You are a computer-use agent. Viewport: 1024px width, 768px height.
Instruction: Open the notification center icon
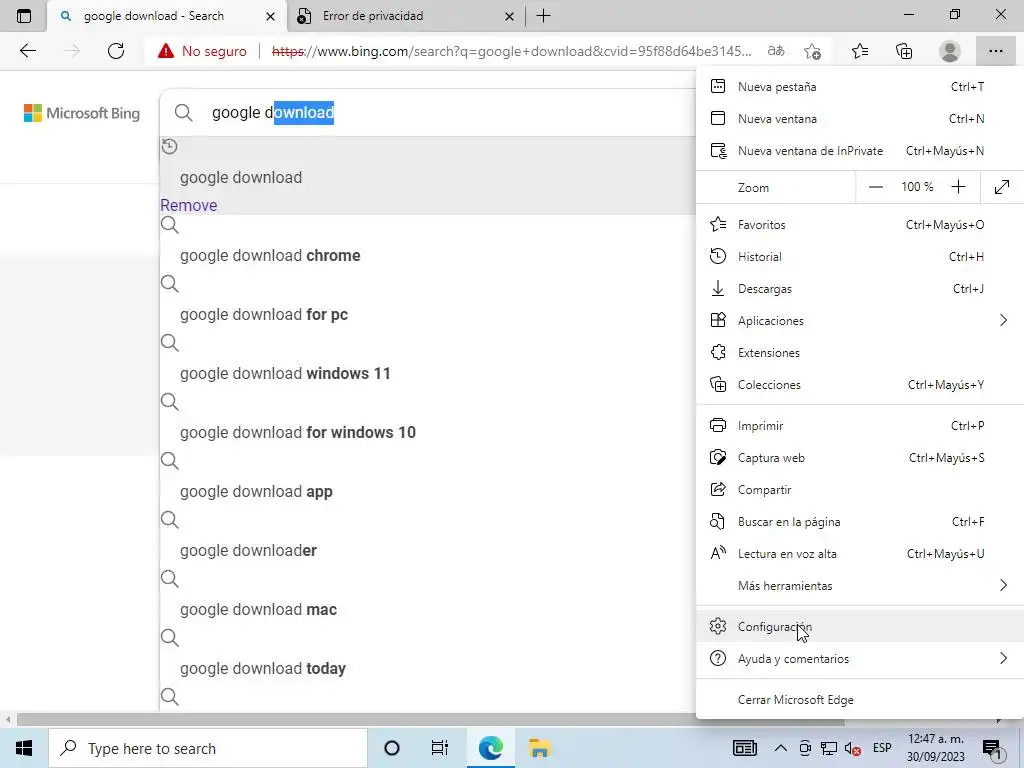[992, 749]
